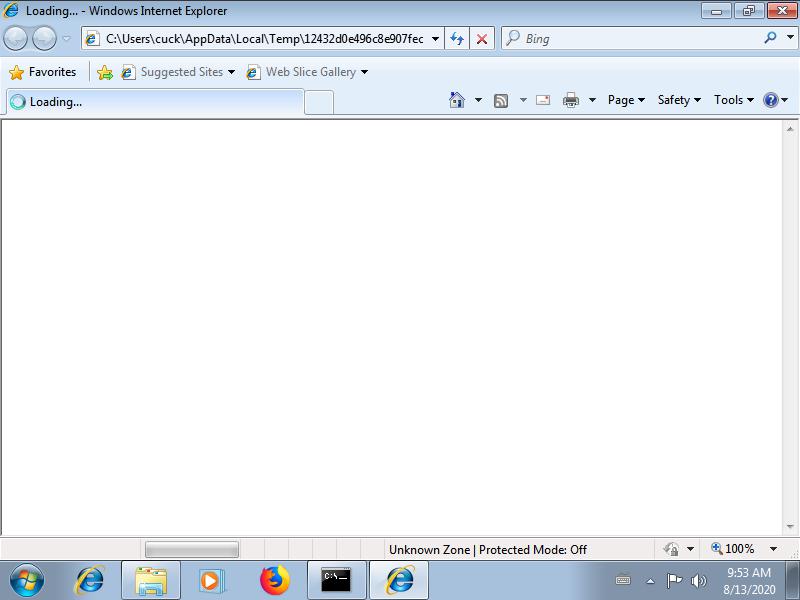The height and width of the screenshot is (600, 800).
Task: Click the Unknown Zone Protected Mode status text
Action: 488,549
